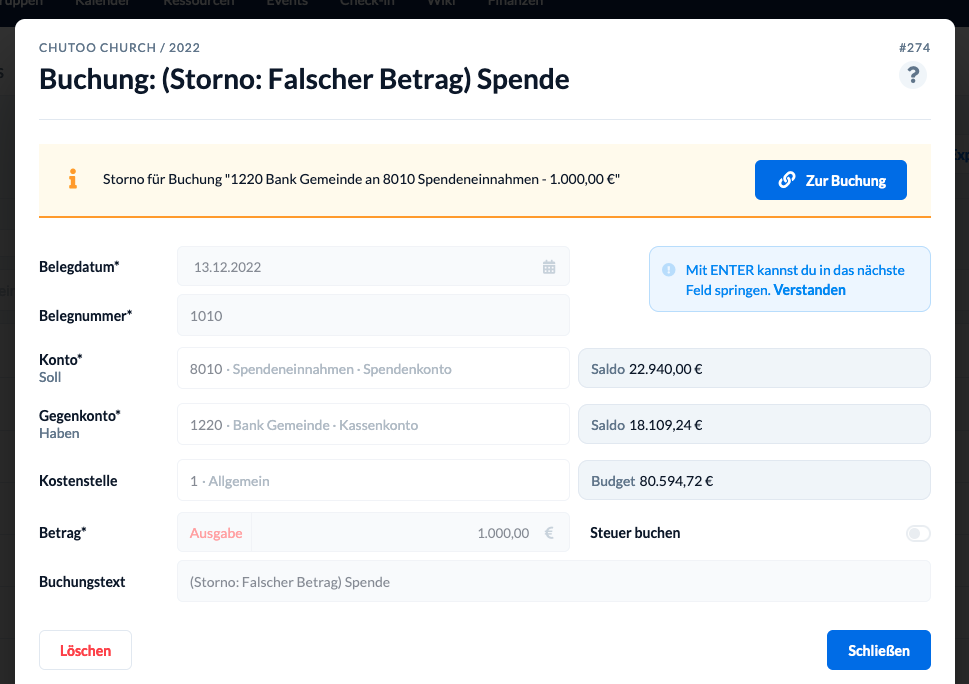The height and width of the screenshot is (684, 969).
Task: Dismiss hint via Verstanden link
Action: pos(809,290)
